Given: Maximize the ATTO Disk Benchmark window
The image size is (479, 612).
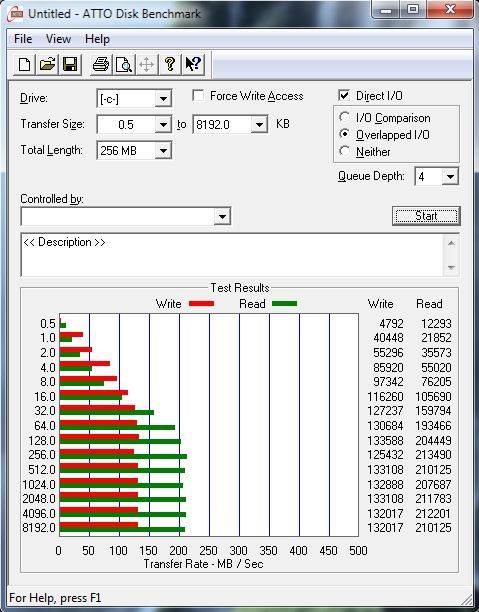Looking at the screenshot, I should click(x=413, y=10).
